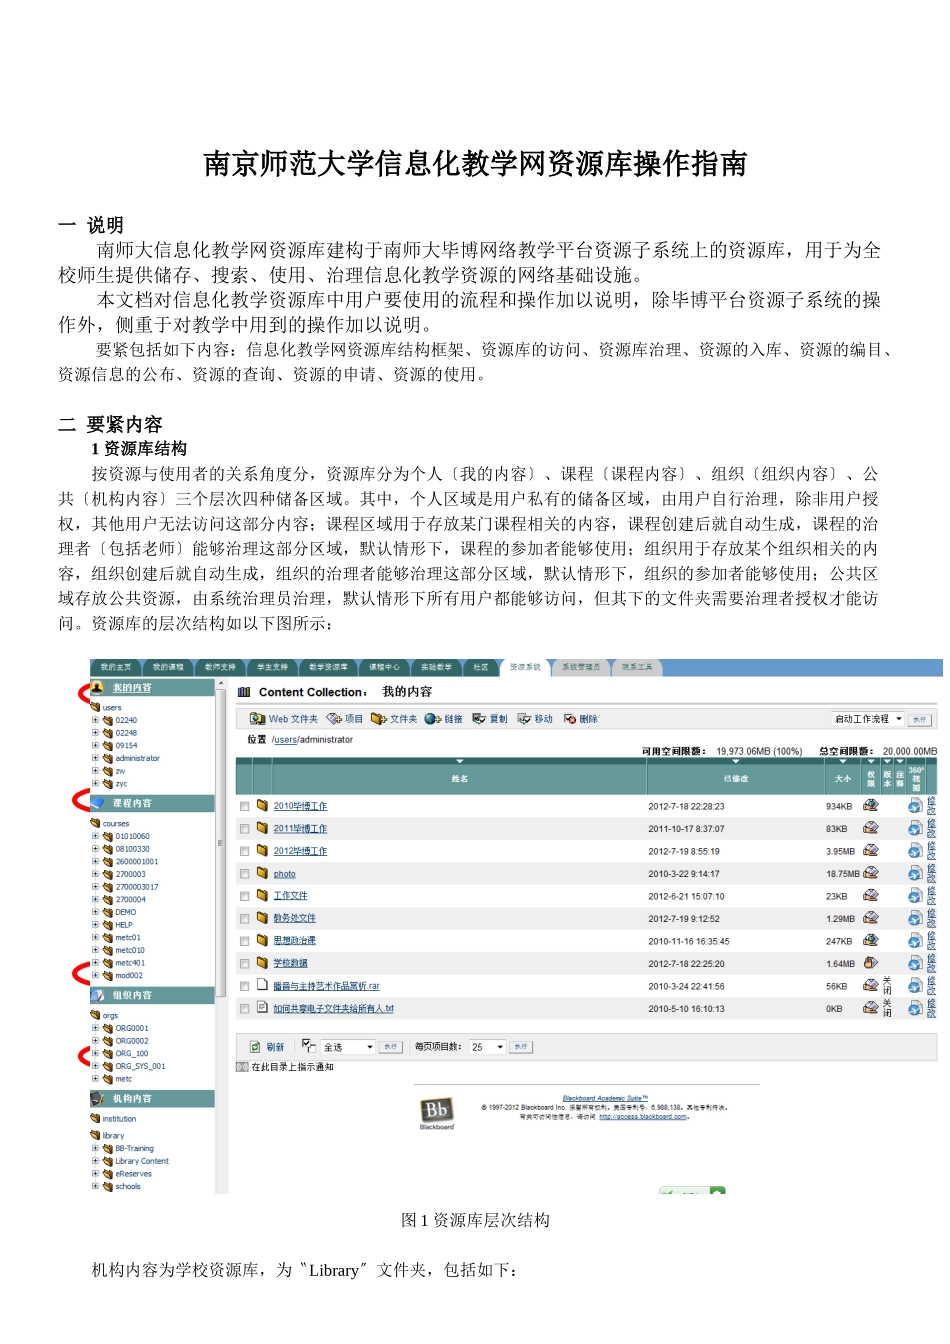
Task: Open the 2012毕博工作 folder link
Action: [300, 852]
